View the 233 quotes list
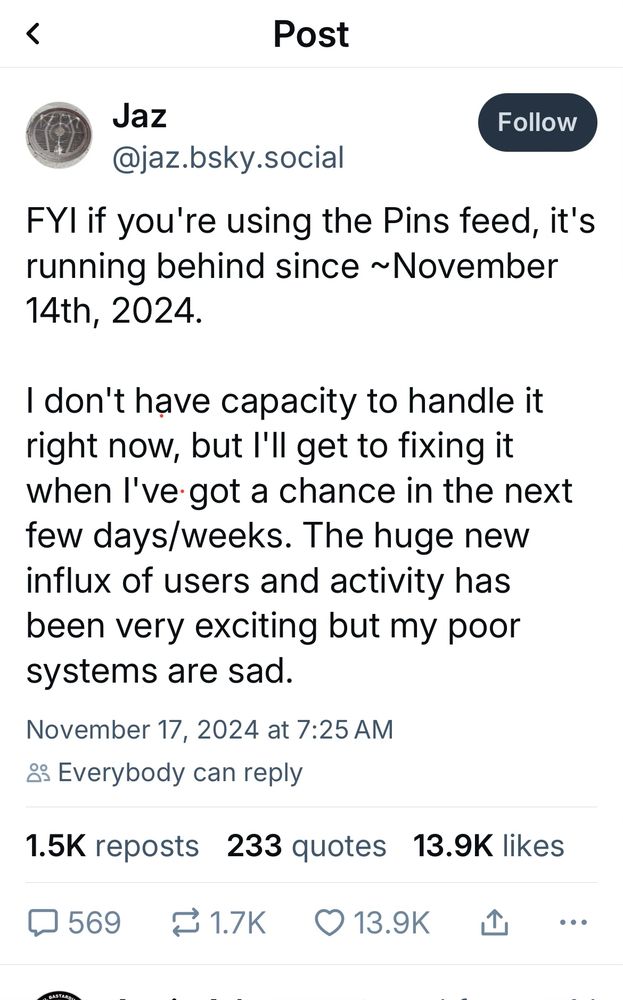The width and height of the screenshot is (623, 1000). point(307,846)
